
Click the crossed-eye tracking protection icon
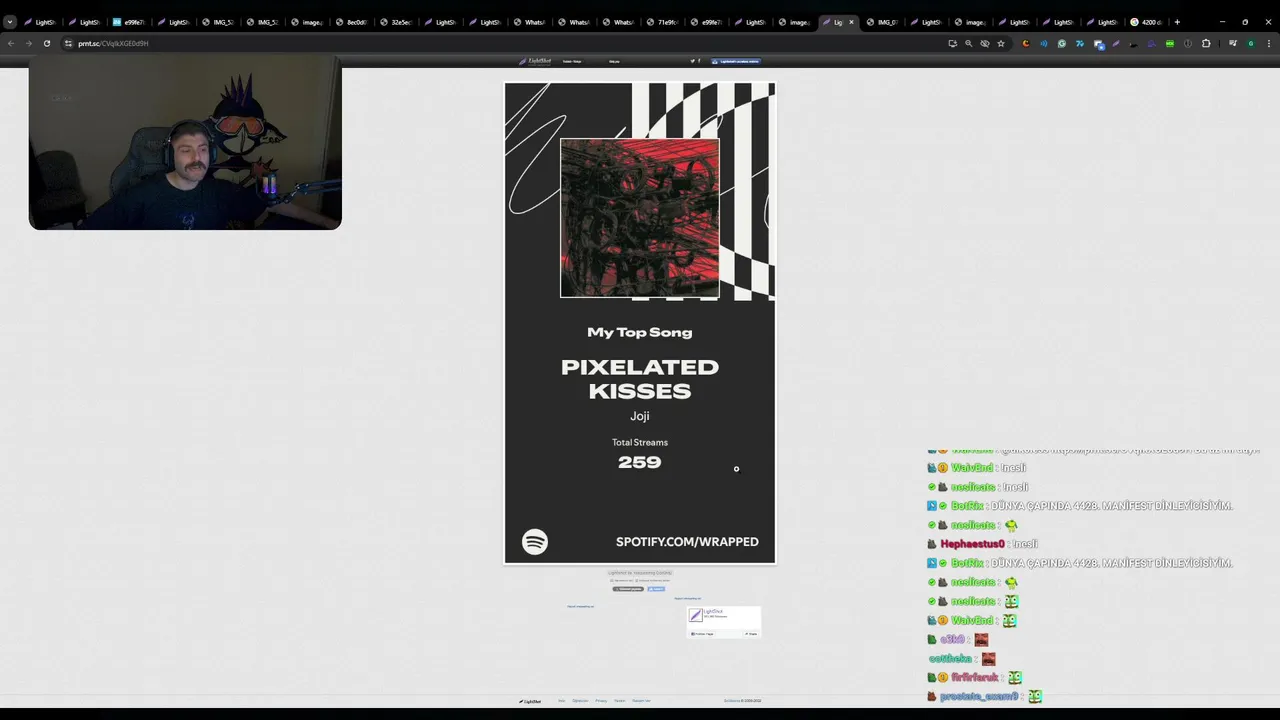[x=985, y=43]
